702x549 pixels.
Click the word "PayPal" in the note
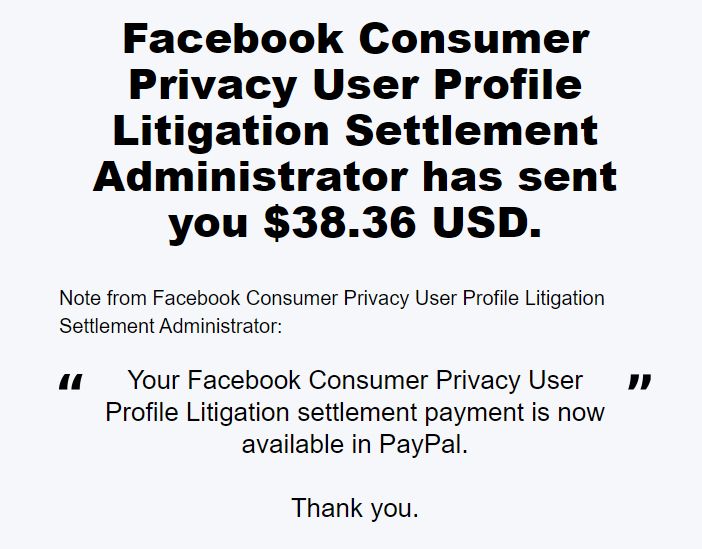420,445
